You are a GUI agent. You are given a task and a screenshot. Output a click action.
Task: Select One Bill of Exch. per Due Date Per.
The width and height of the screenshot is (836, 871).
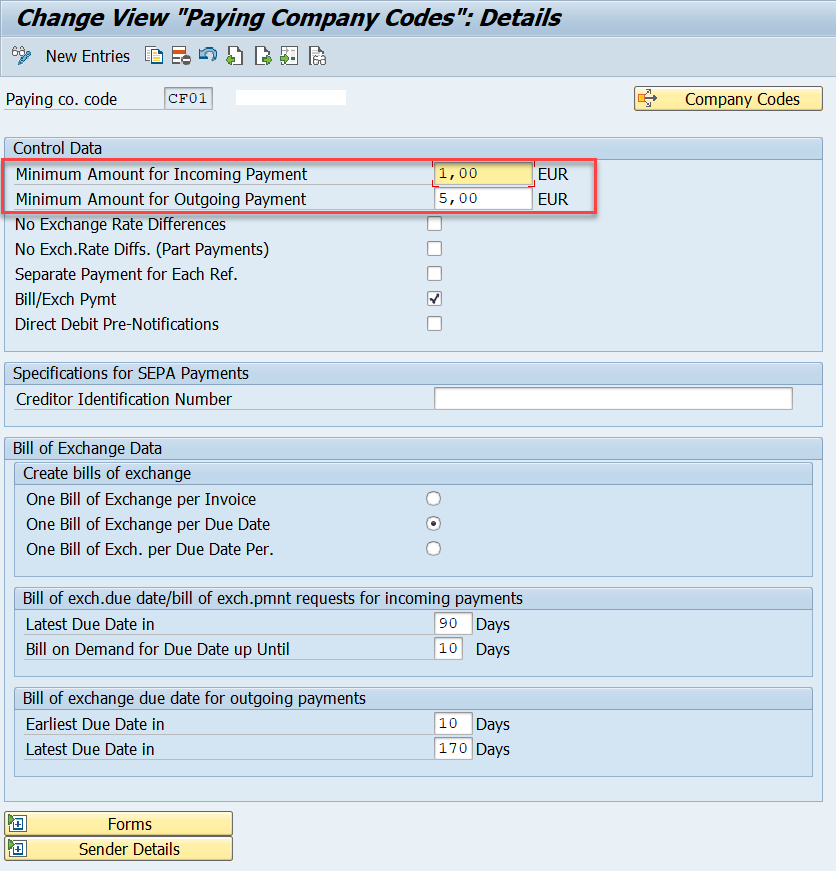pyautogui.click(x=433, y=549)
